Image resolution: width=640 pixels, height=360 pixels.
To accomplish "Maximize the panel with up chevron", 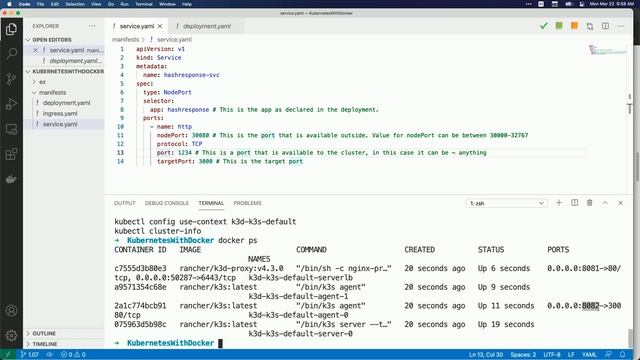I will pyautogui.click(x=605, y=203).
